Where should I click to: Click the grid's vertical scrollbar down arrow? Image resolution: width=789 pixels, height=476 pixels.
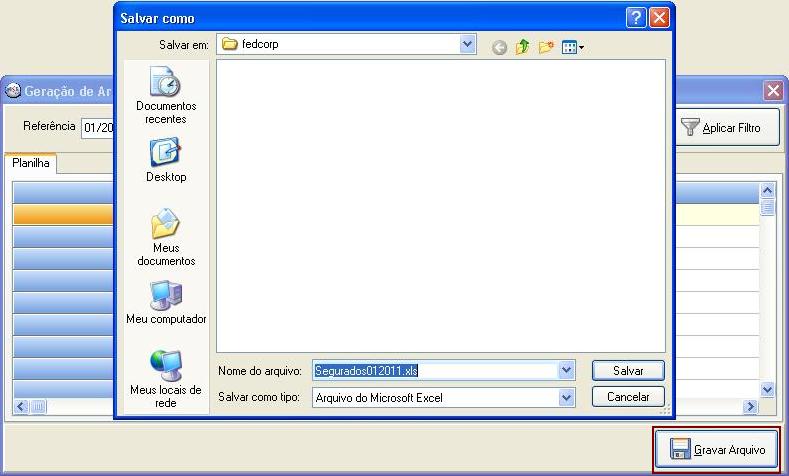(x=767, y=390)
